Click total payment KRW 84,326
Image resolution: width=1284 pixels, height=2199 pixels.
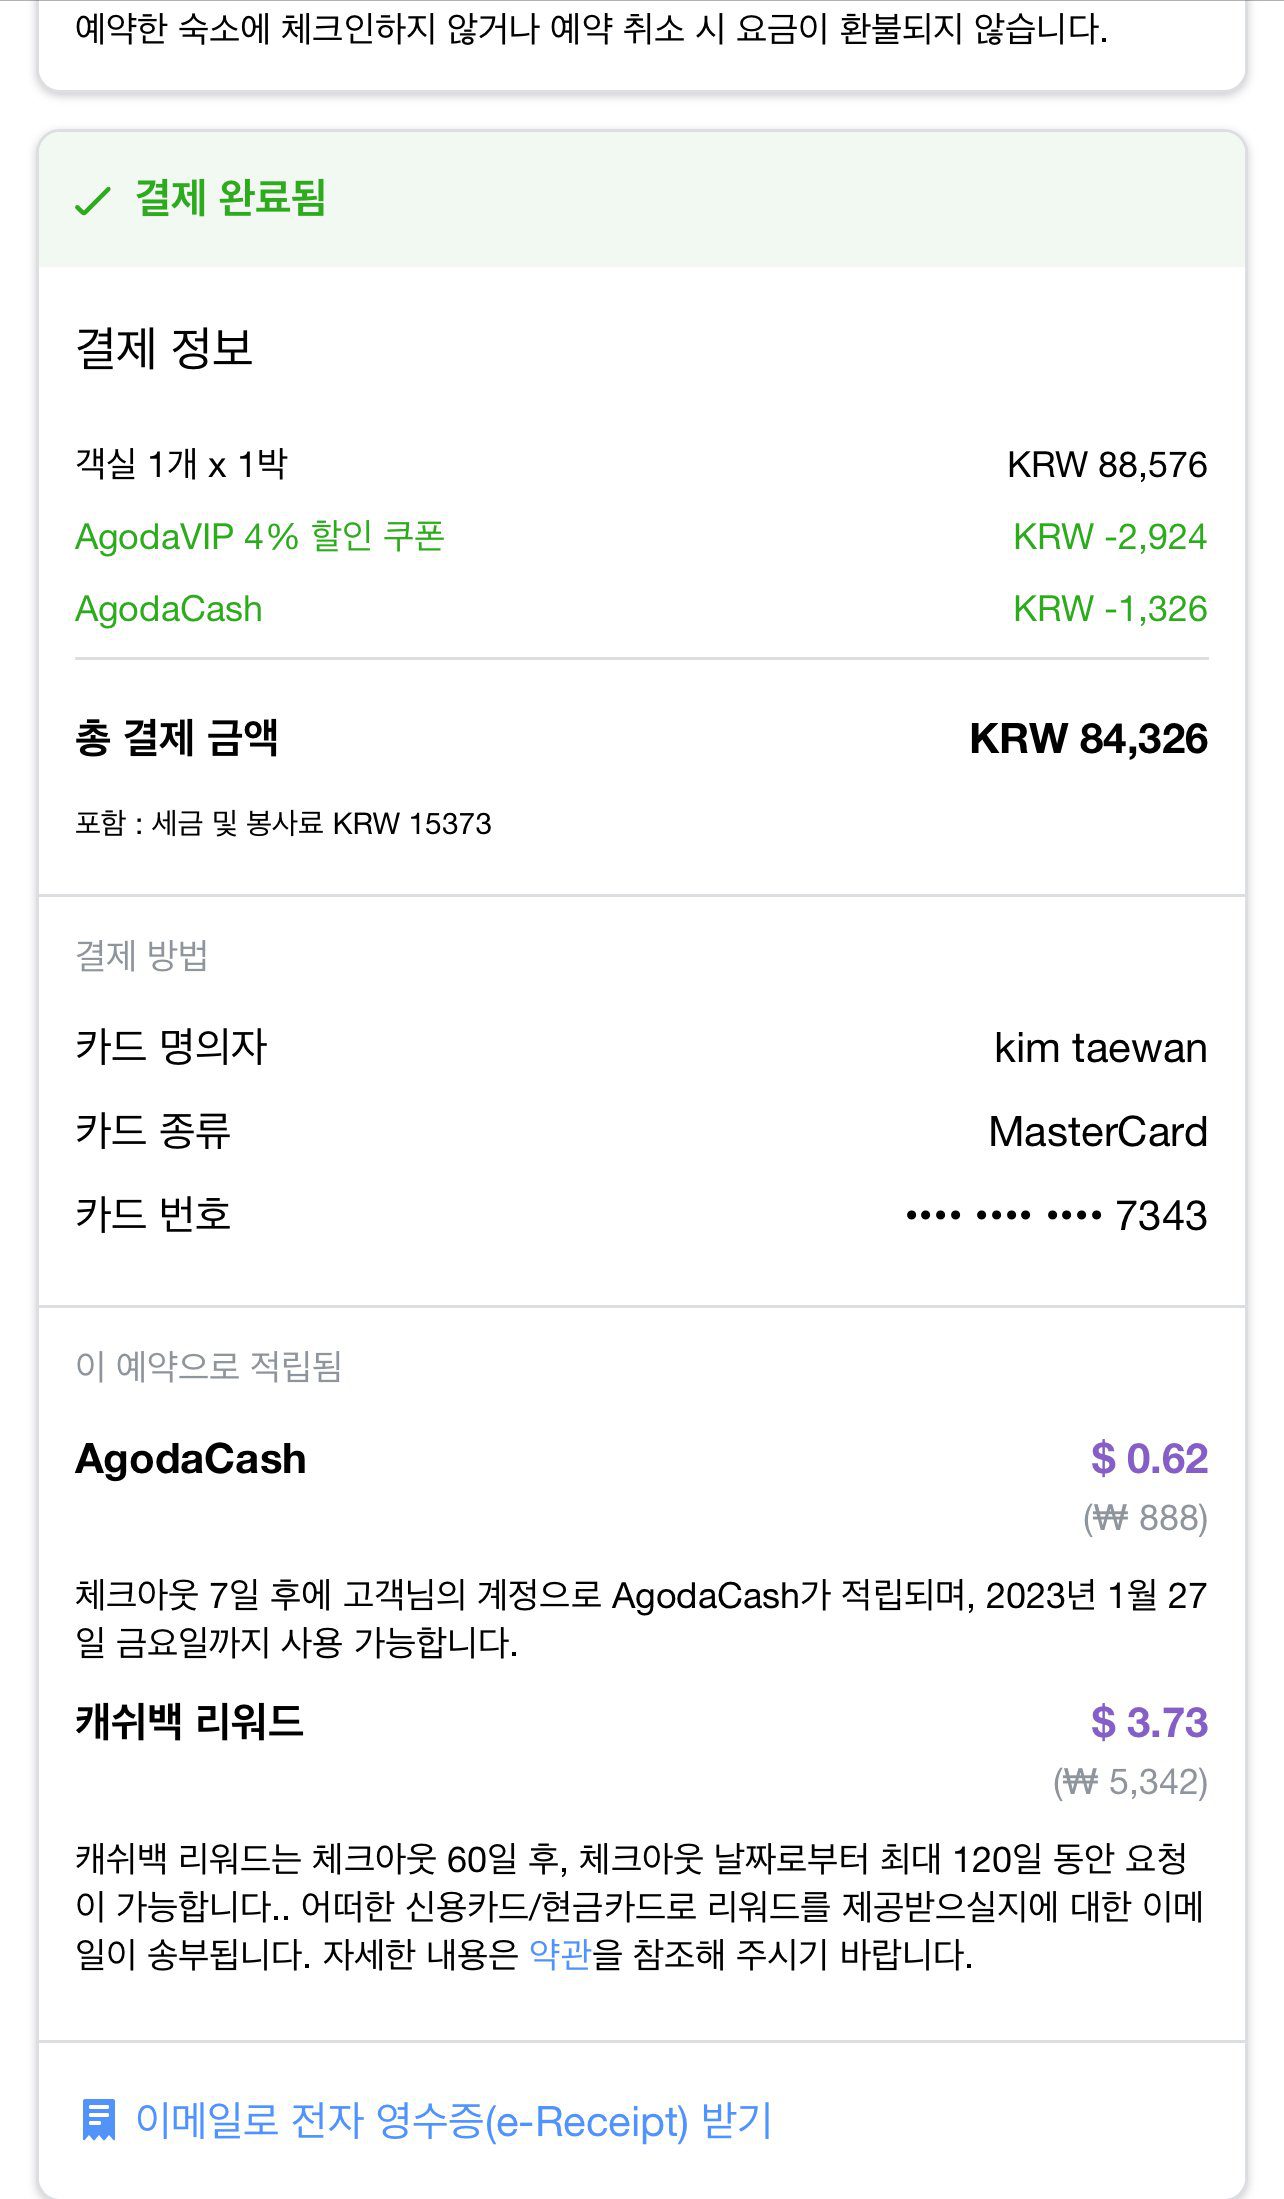click(x=1088, y=739)
